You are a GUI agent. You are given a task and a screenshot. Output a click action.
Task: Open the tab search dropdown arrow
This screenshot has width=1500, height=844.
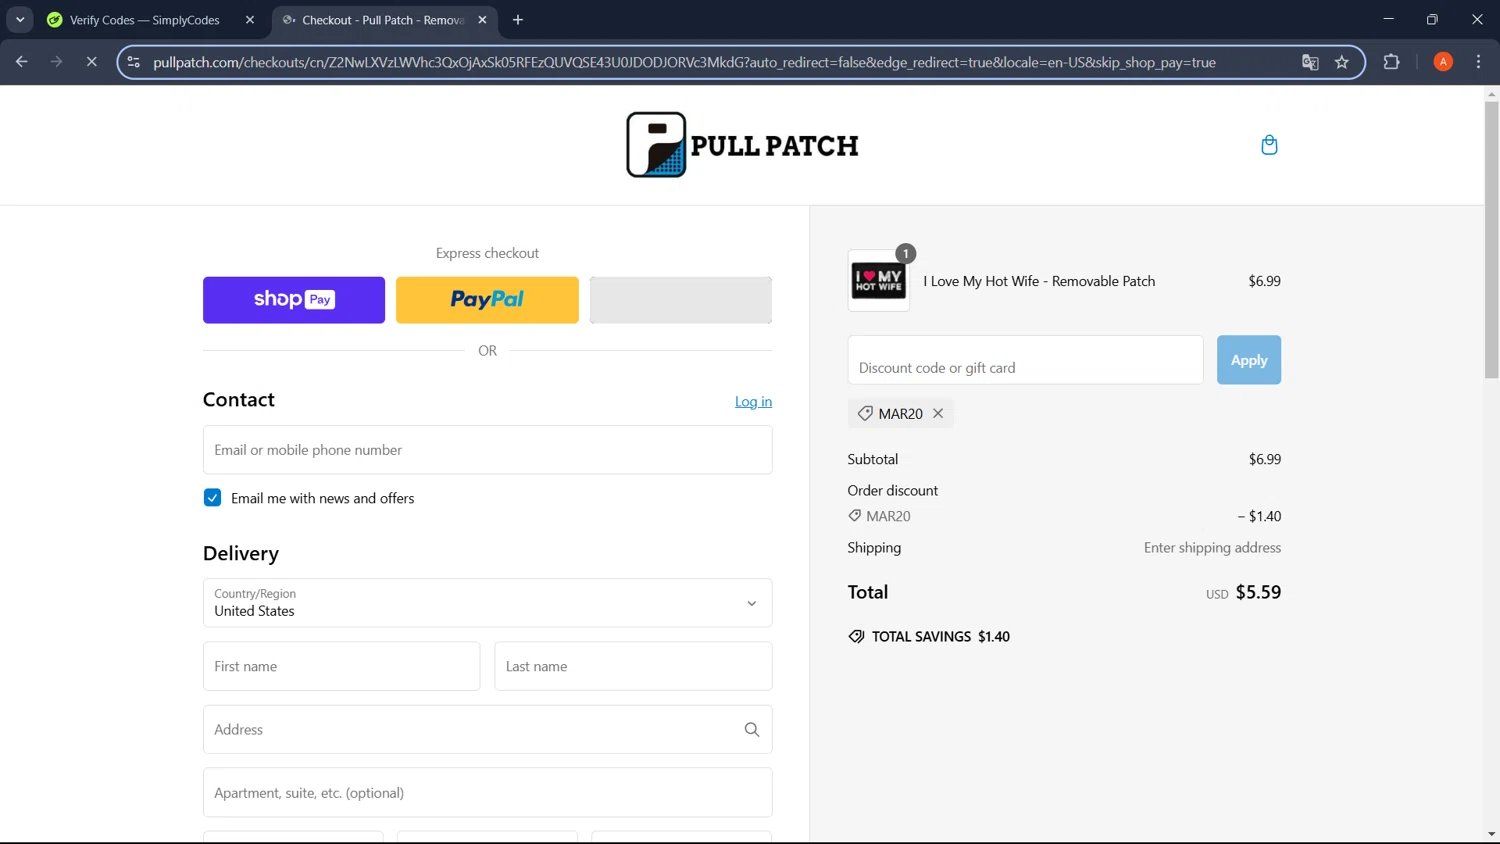[20, 20]
